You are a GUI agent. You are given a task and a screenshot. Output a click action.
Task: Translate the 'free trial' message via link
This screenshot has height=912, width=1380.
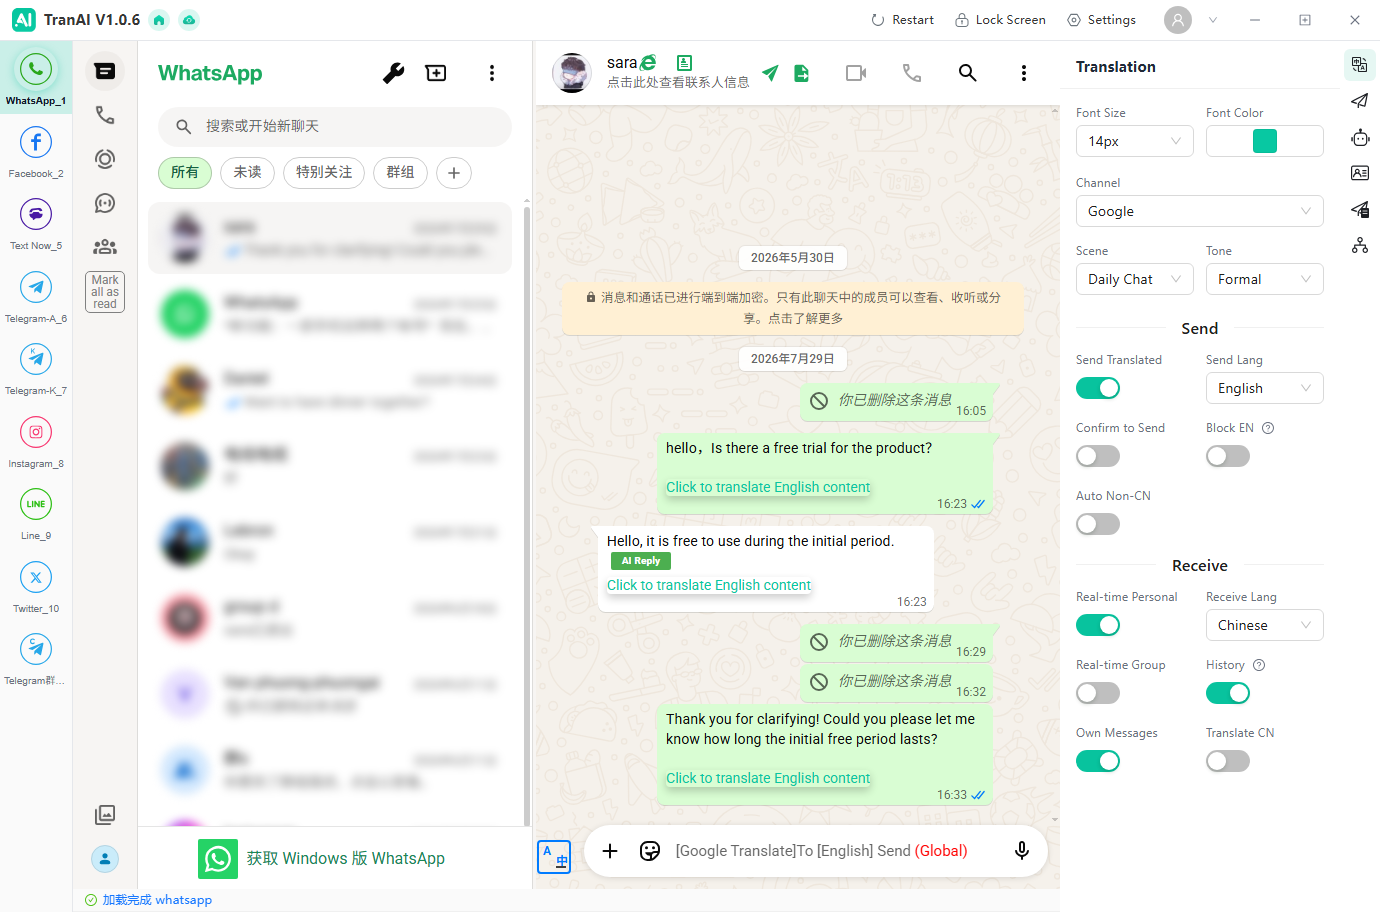(x=768, y=487)
